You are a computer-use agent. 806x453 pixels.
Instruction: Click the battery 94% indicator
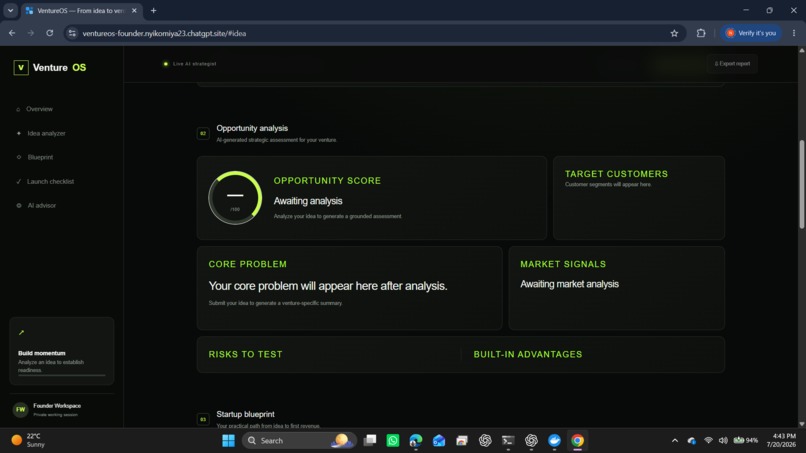click(x=746, y=441)
